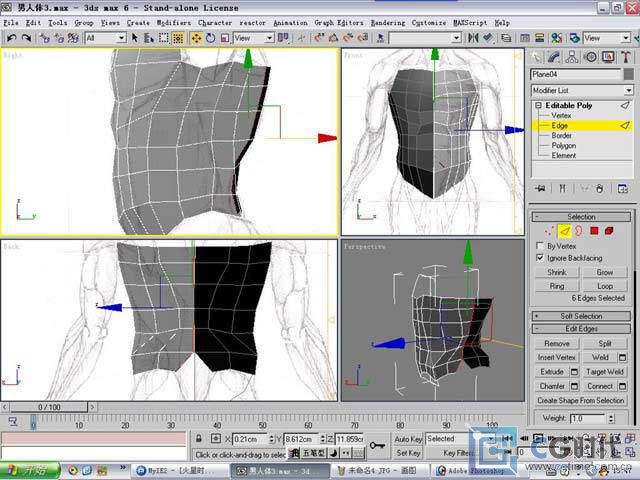Screen dimensions: 640x480
Task: Collapse the Selection rollout
Action: point(581,217)
